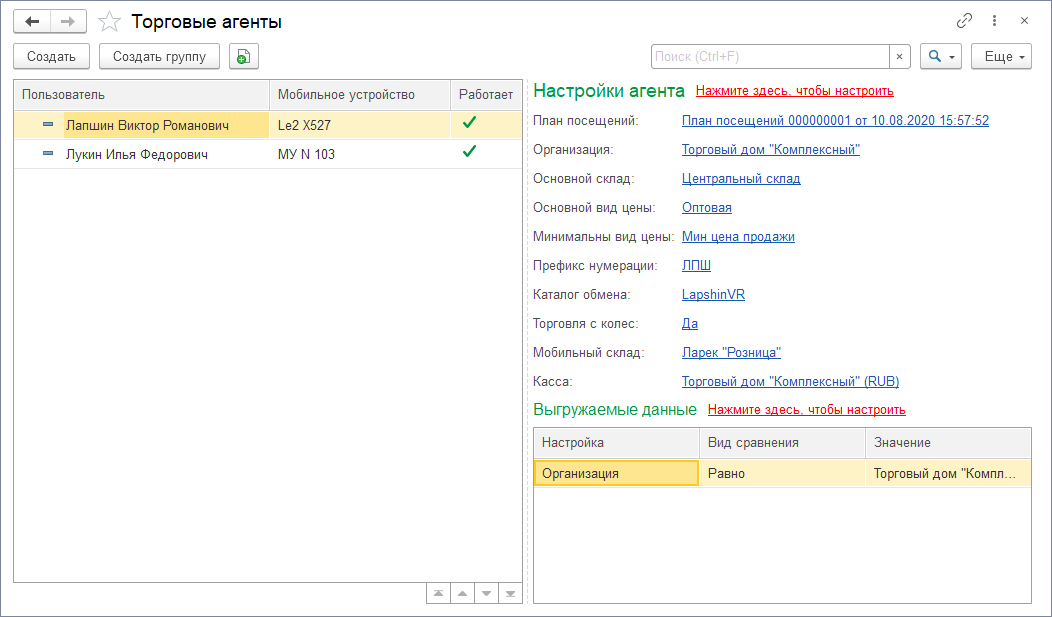Clear the search field with X
Image resolution: width=1052 pixels, height=617 pixels.
[900, 57]
